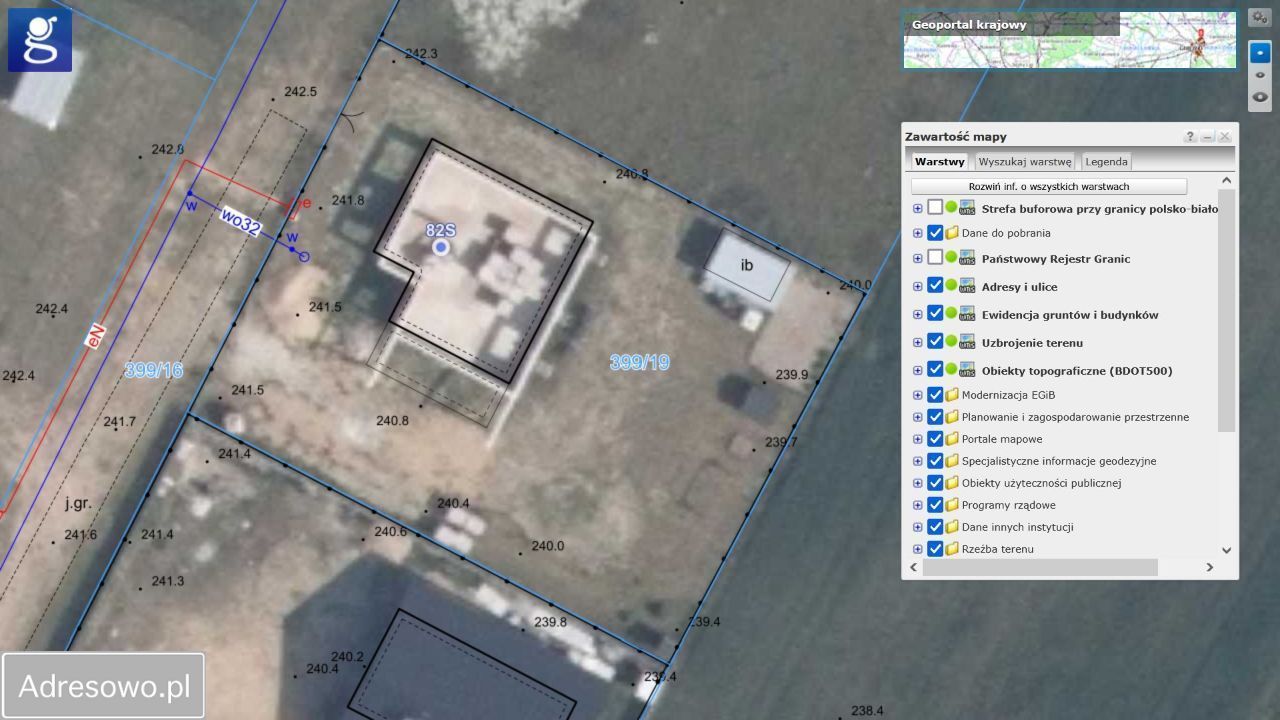Expand the Dane do pobrania node

(x=917, y=233)
